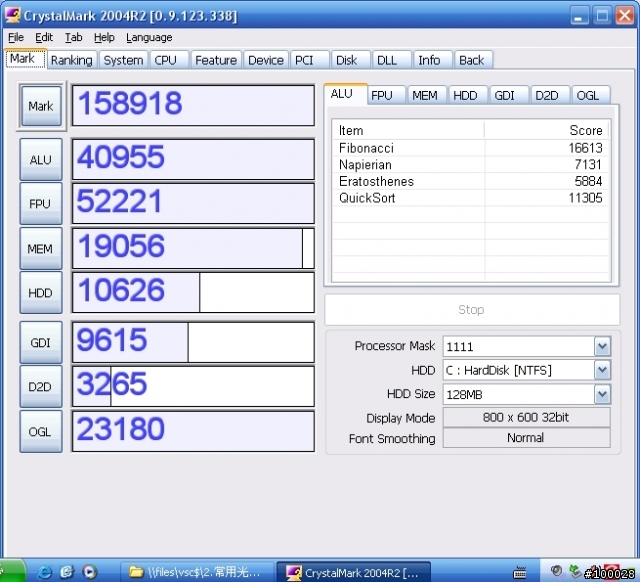The width and height of the screenshot is (640, 582).
Task: Click the Stop button
Action: click(472, 310)
